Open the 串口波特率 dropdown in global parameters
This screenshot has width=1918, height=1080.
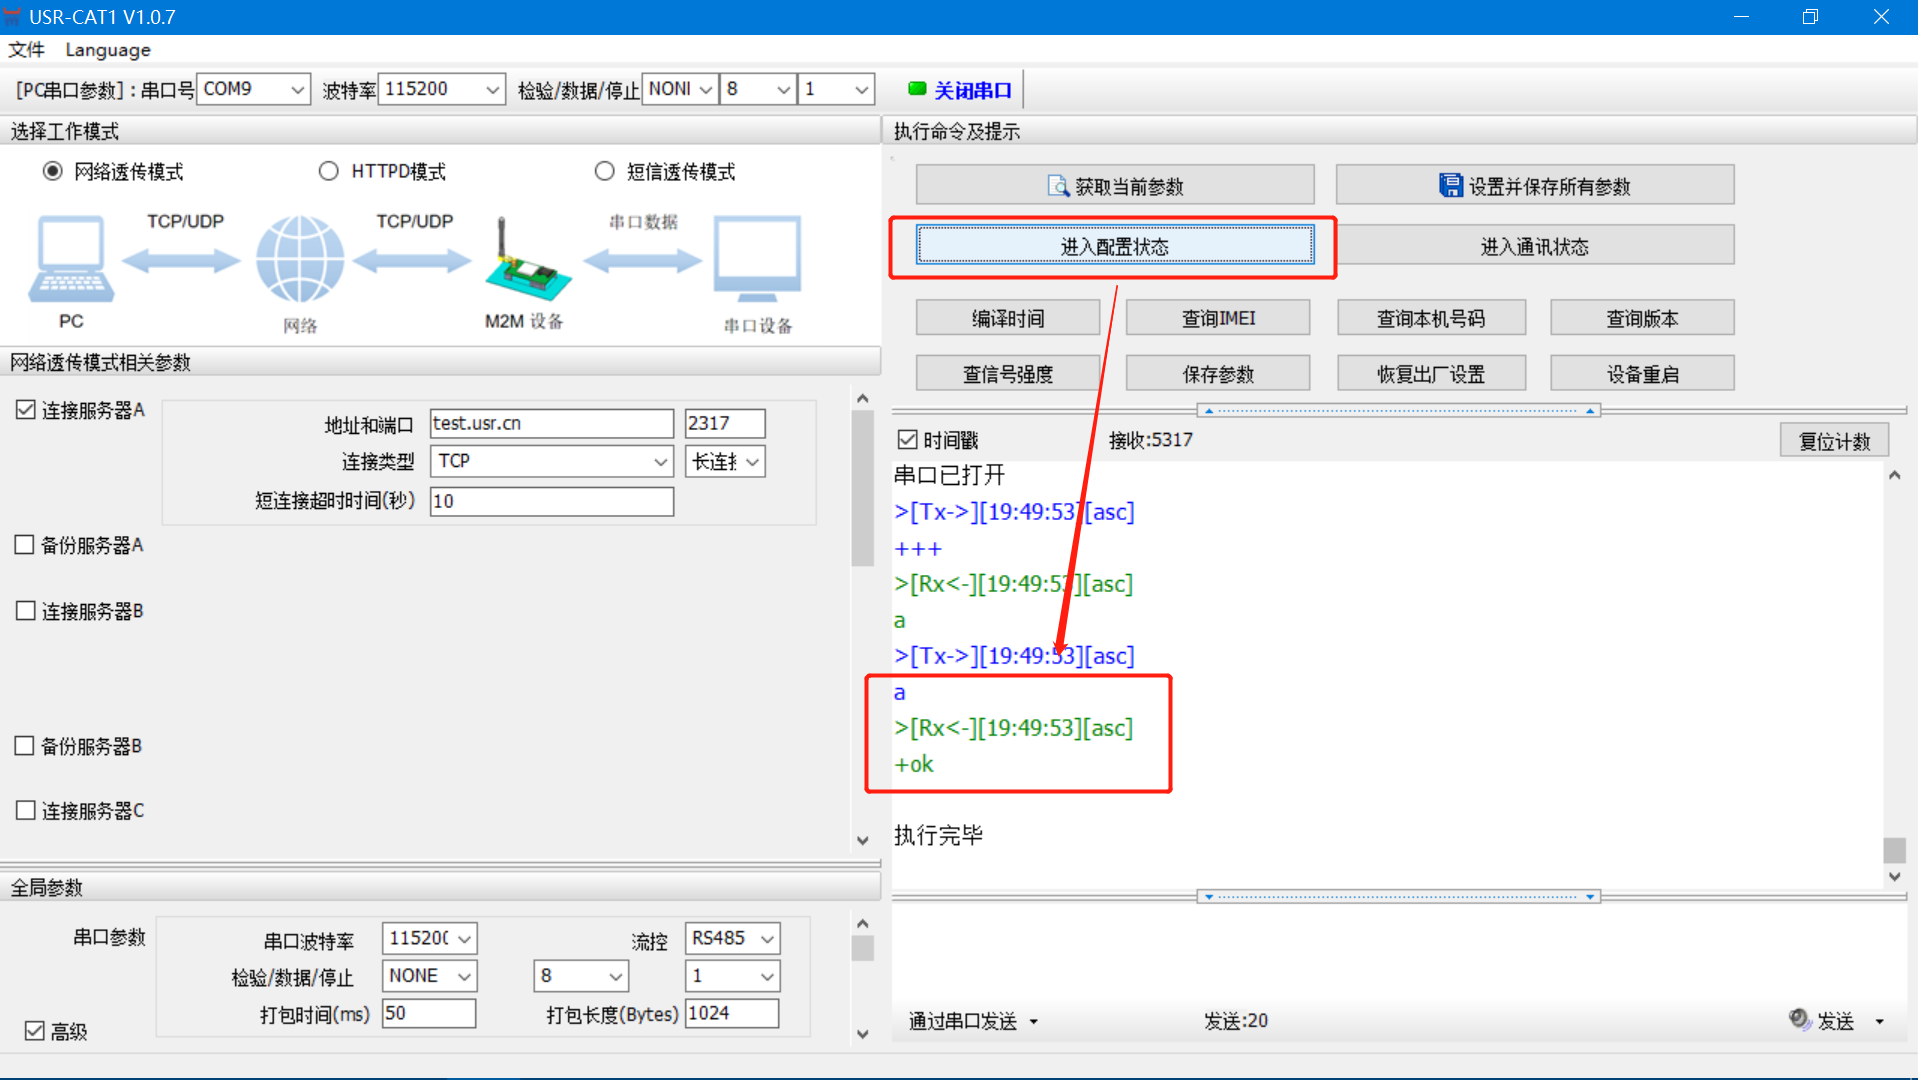pyautogui.click(x=430, y=938)
